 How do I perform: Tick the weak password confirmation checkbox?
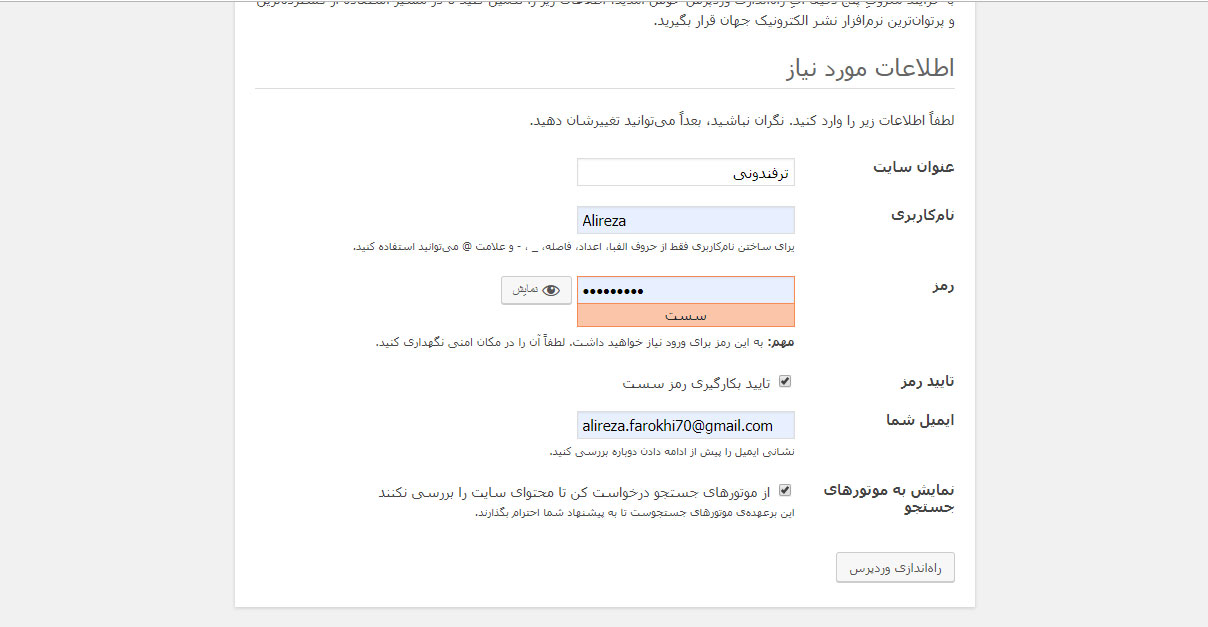click(x=785, y=381)
